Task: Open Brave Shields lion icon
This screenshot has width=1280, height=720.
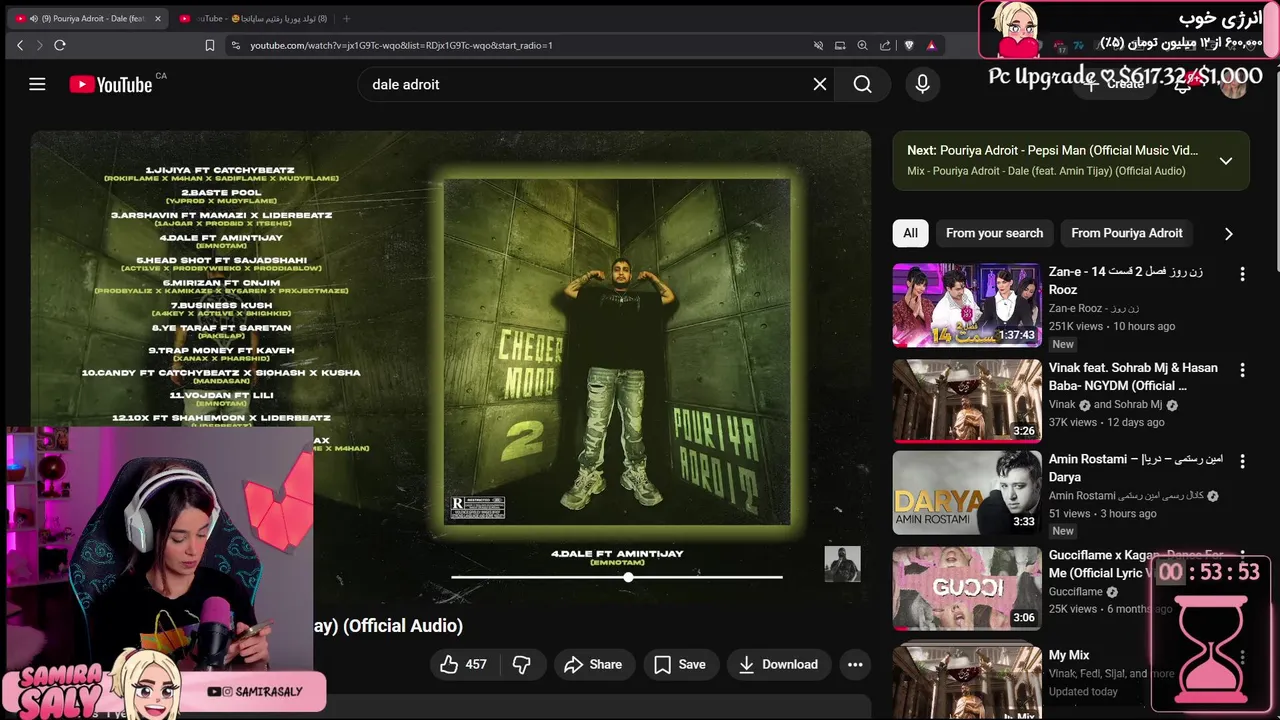Action: (x=909, y=45)
